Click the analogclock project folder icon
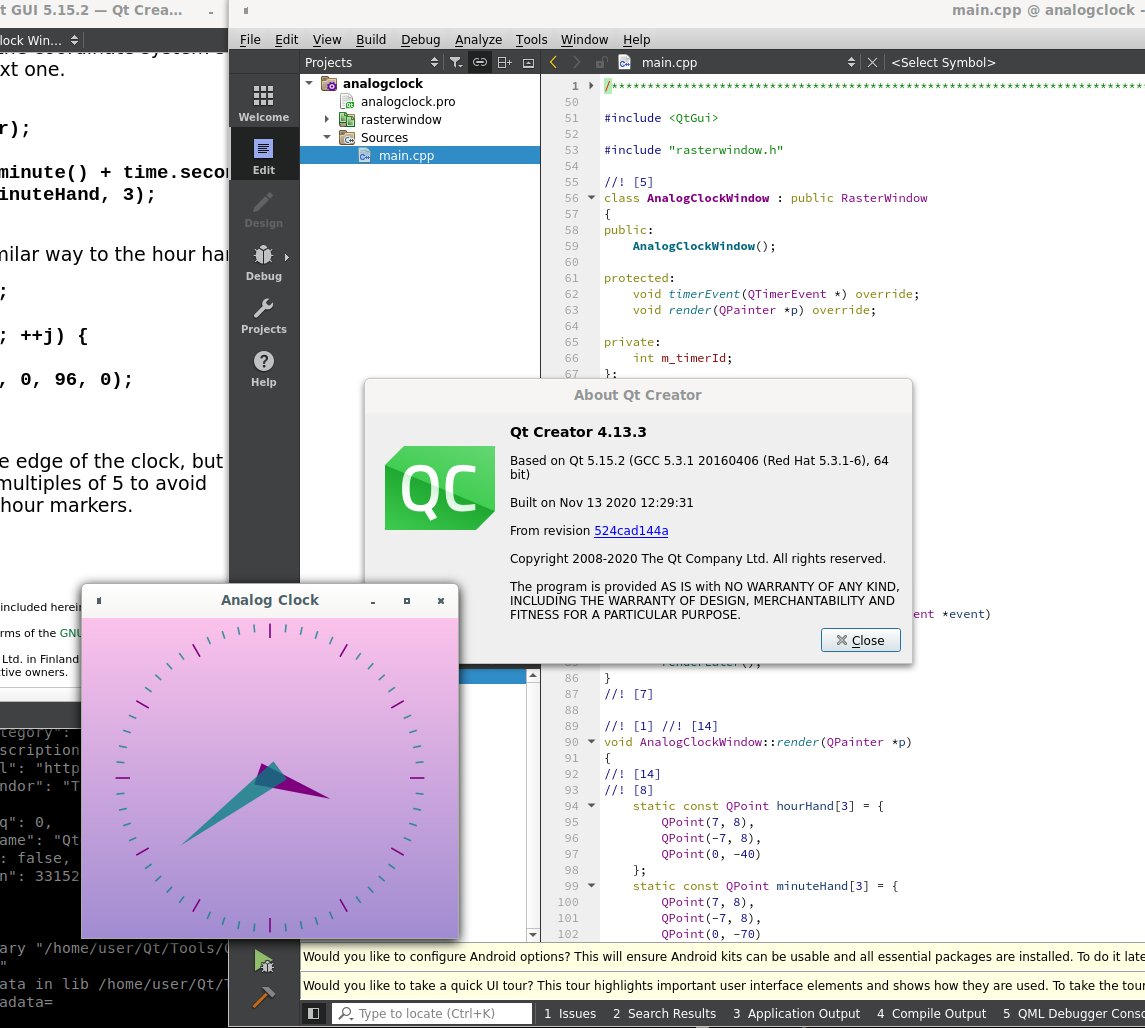 tap(329, 84)
